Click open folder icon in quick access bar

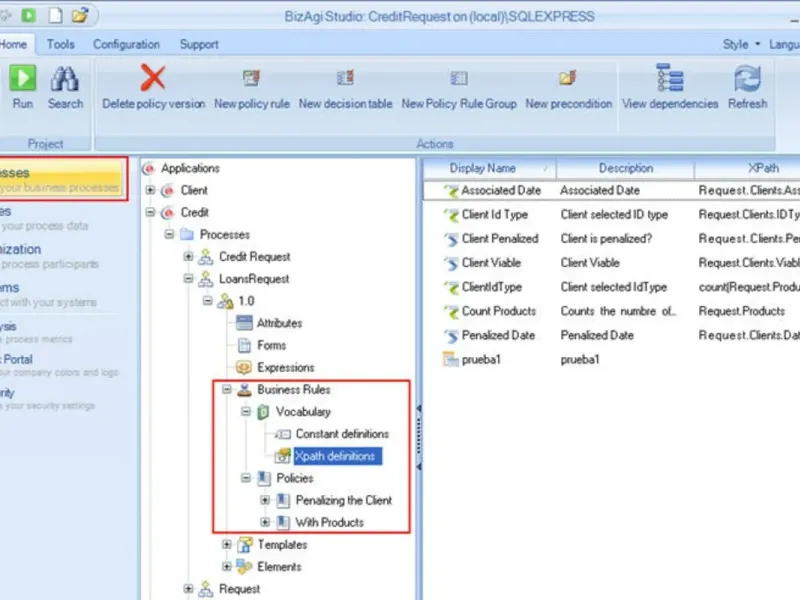click(x=80, y=15)
